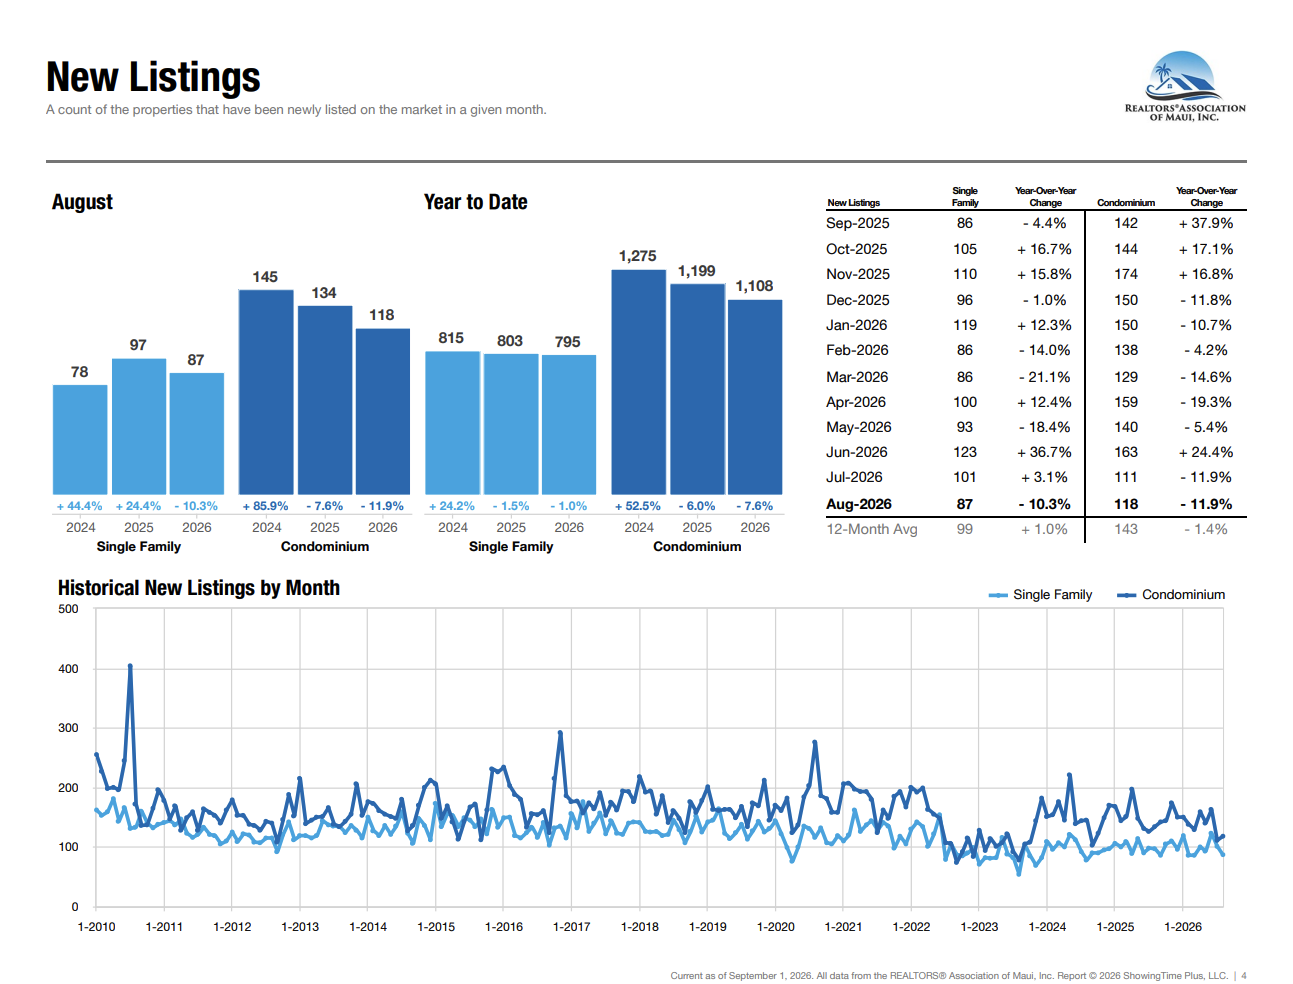Screen dimensions: 1293x984
Task: Click the August 2024 Condominium bar labeled 145
Action: pyautogui.click(x=266, y=392)
